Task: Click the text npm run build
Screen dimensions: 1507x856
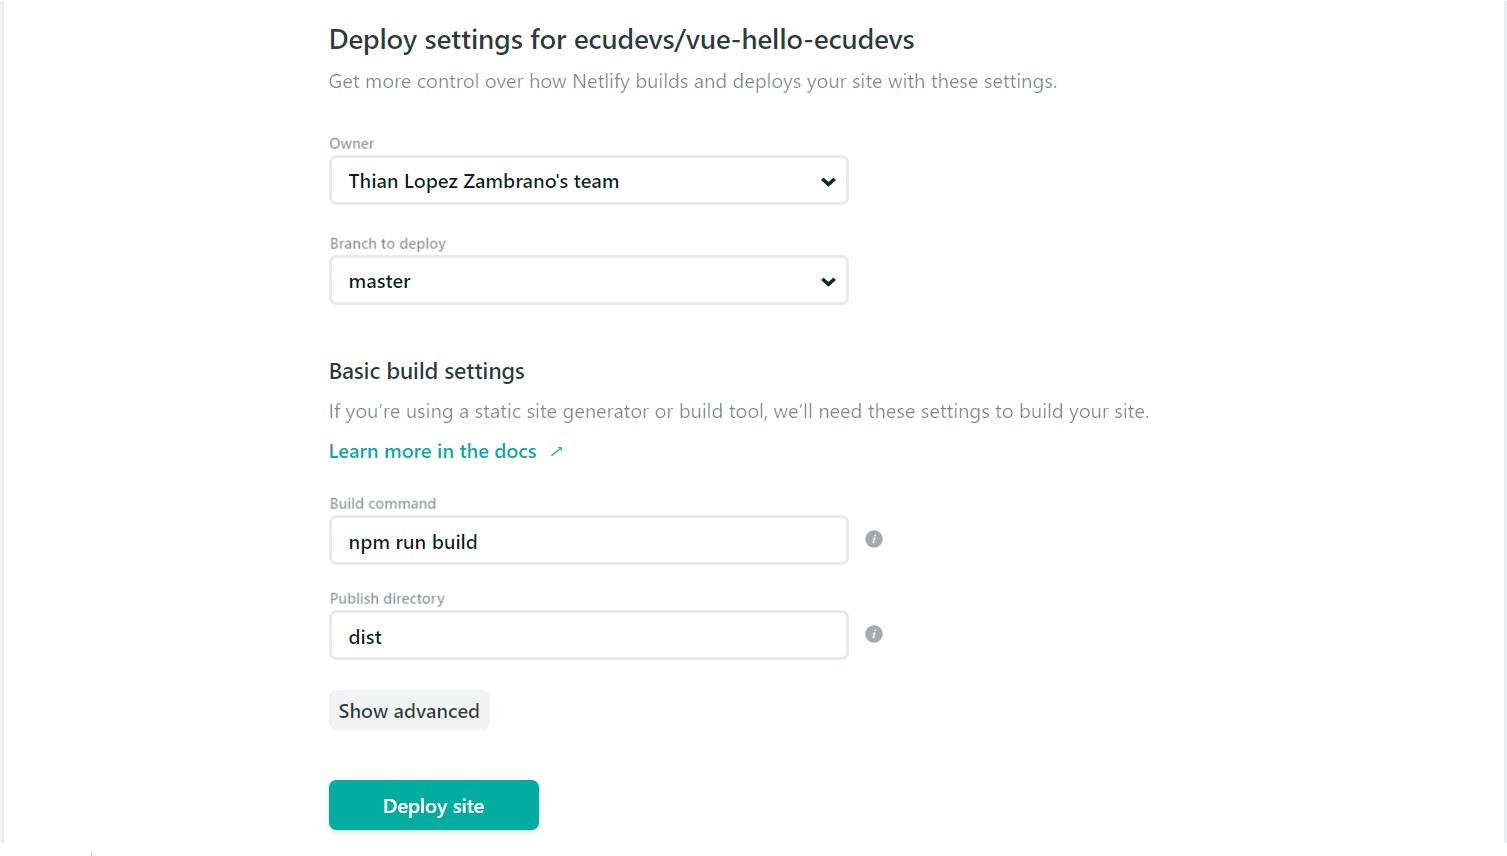Action: click(x=413, y=541)
